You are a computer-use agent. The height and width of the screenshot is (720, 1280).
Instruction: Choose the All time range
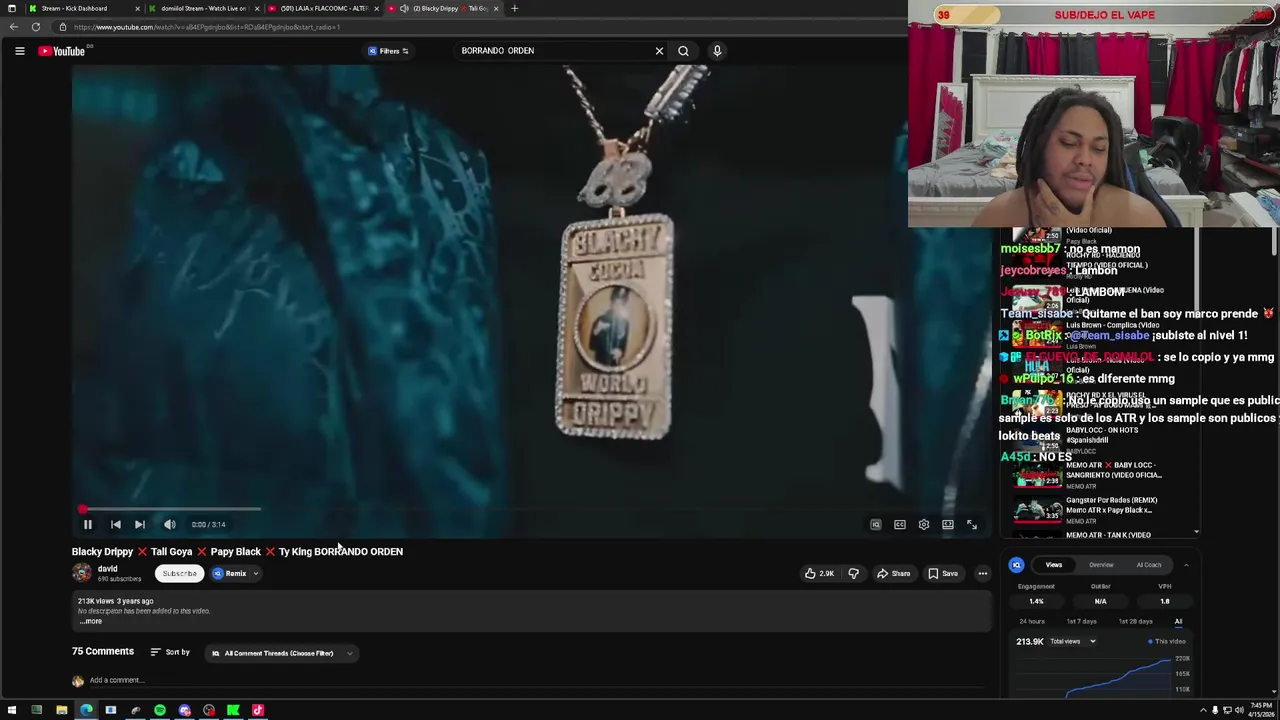pyautogui.click(x=1178, y=621)
